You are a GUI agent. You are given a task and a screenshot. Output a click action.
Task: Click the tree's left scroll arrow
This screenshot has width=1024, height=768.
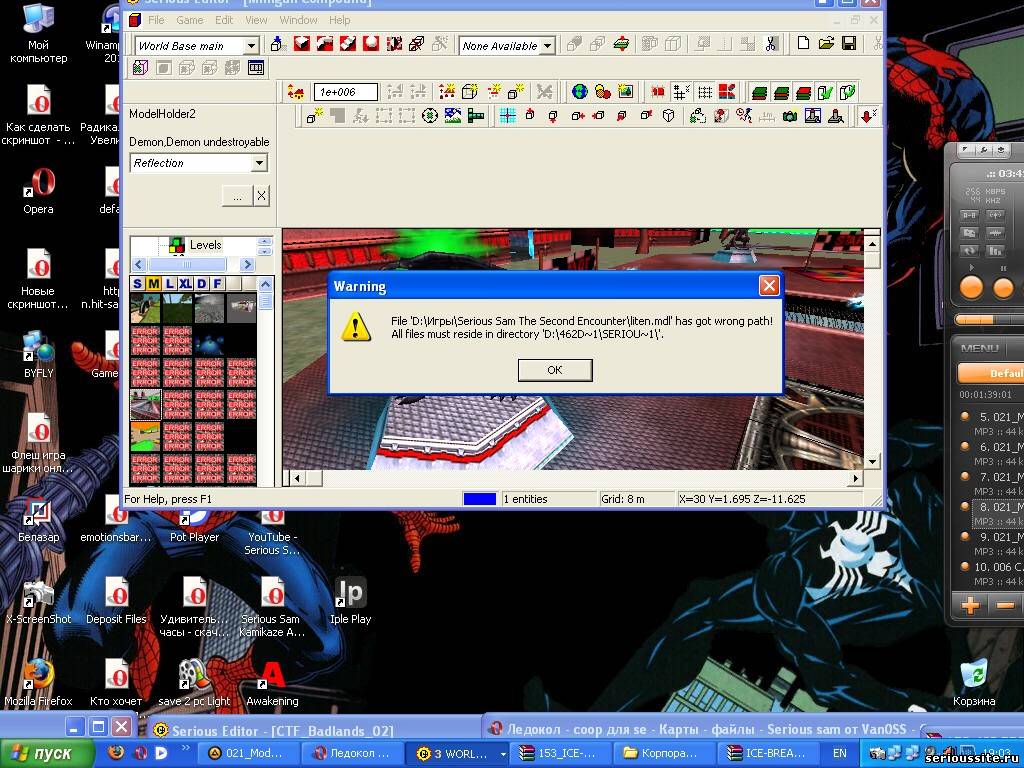[138, 264]
